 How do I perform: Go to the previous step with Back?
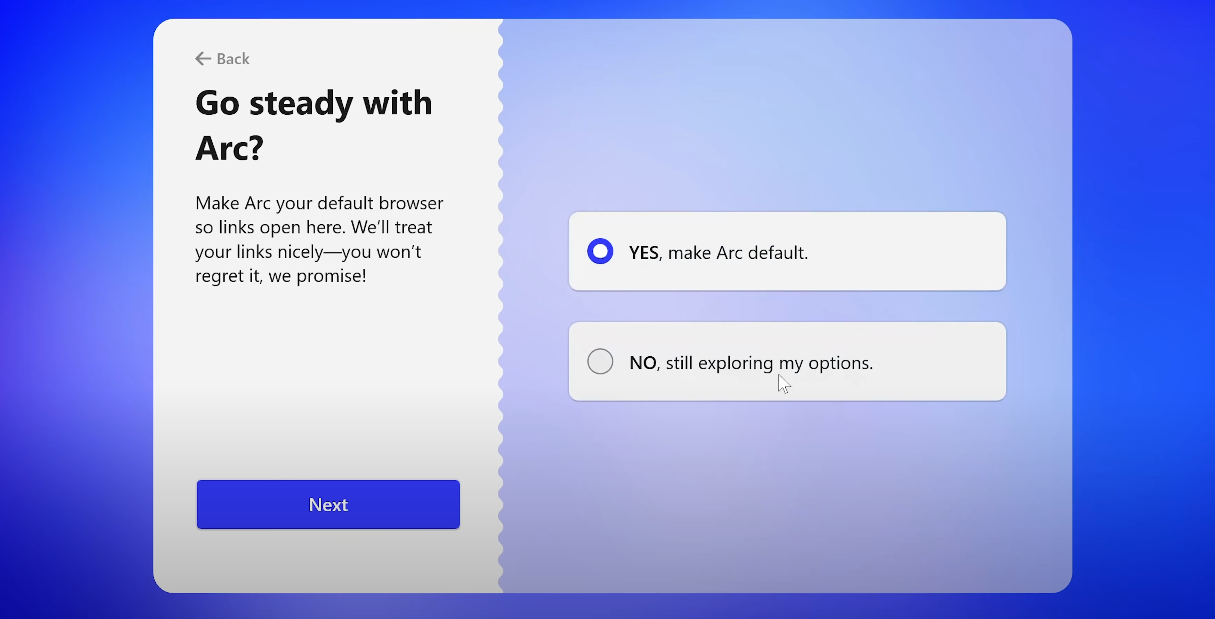[222, 59]
